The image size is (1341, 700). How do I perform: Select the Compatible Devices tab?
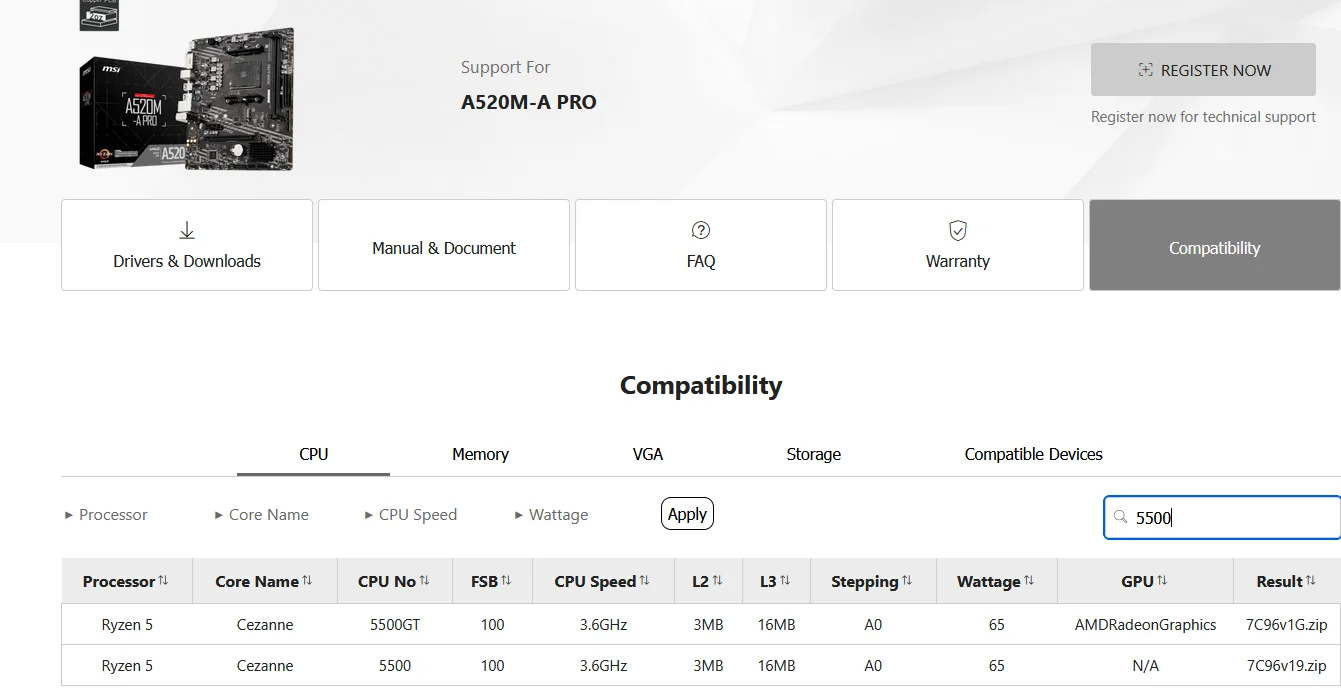point(1033,454)
